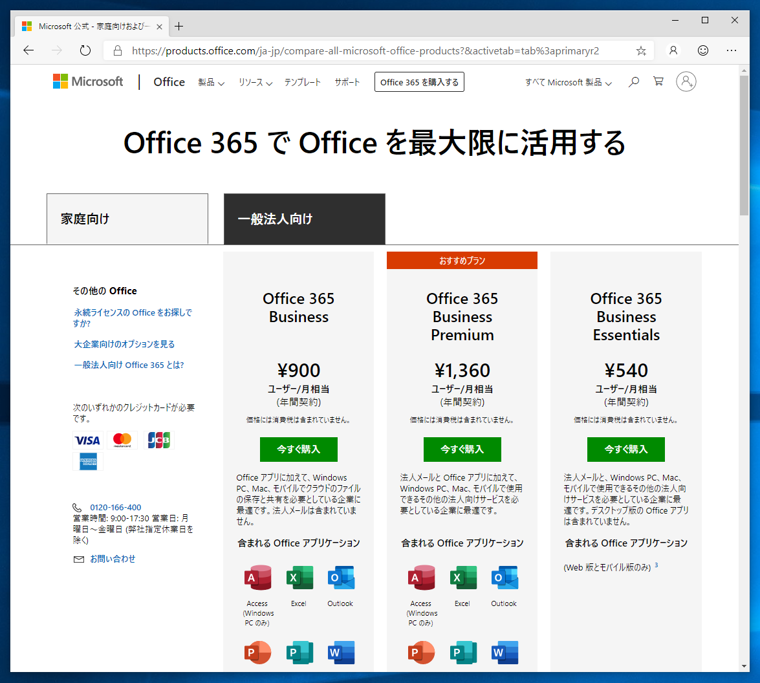760x683 pixels.
Task: Open browser profile icon in toolbar
Action: pyautogui.click(x=673, y=50)
